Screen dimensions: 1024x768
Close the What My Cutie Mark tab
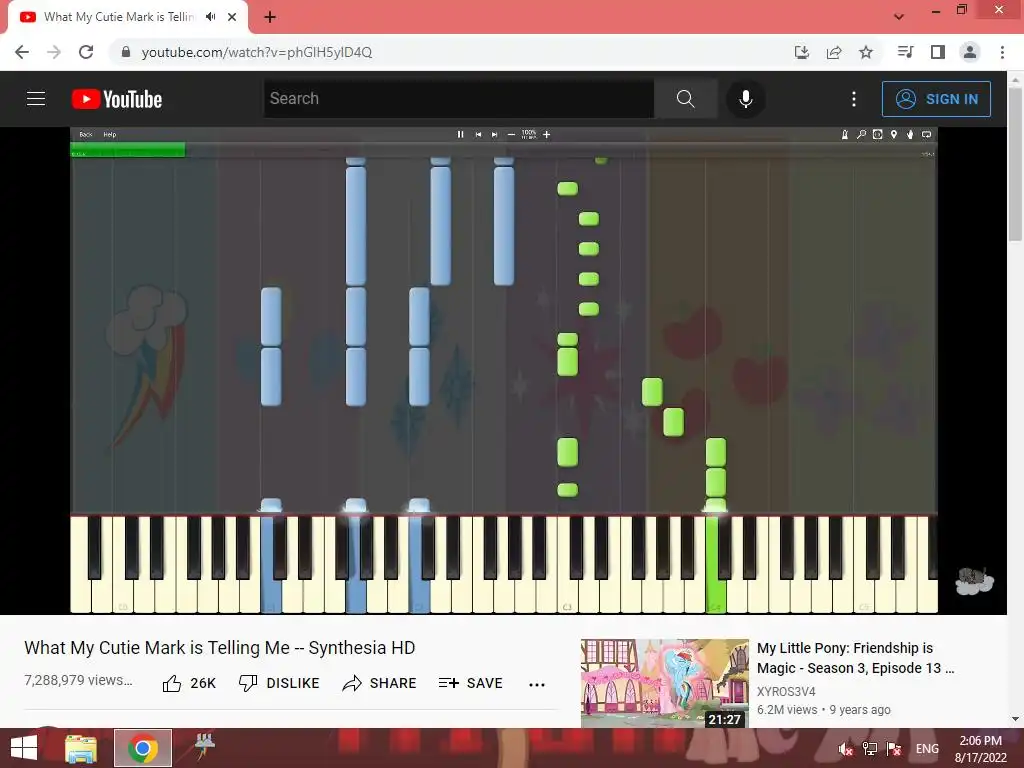click(232, 17)
